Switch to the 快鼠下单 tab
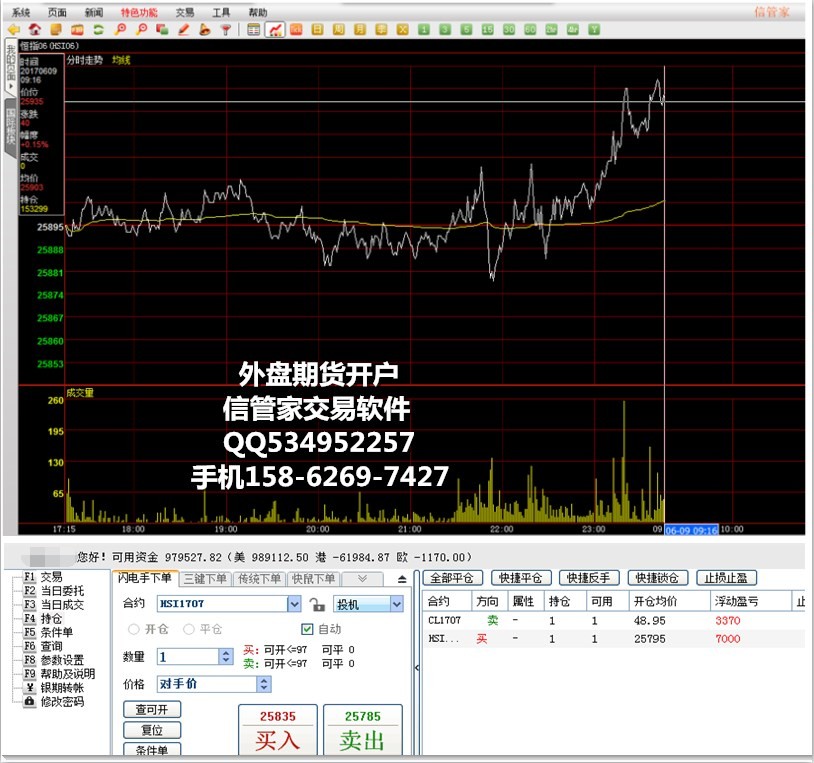This screenshot has width=814, height=763. point(314,579)
